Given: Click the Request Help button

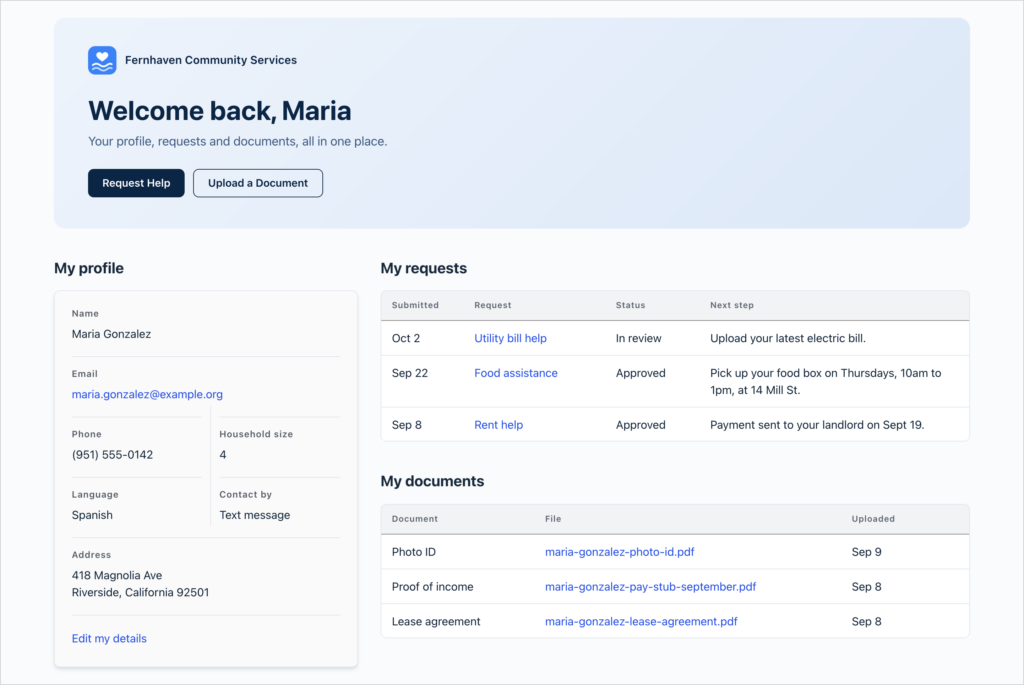Looking at the screenshot, I should [136, 183].
